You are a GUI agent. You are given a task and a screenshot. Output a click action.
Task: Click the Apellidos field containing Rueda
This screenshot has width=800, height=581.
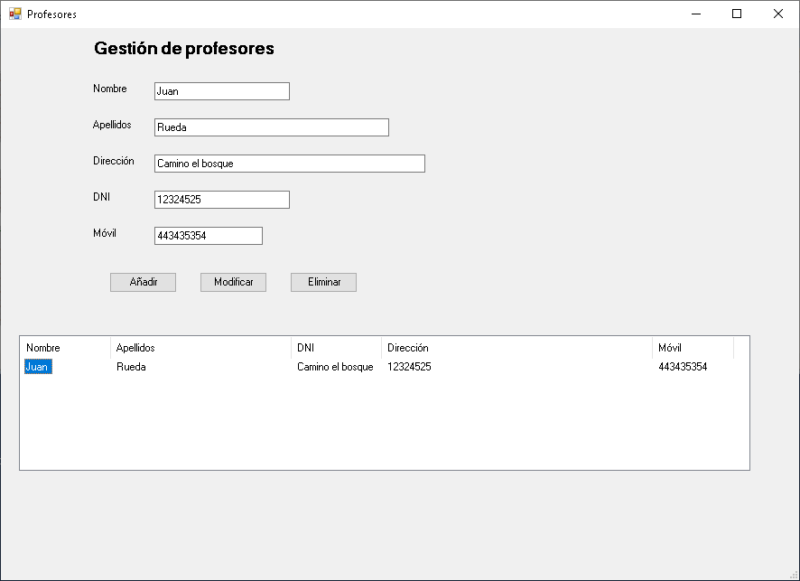(271, 127)
